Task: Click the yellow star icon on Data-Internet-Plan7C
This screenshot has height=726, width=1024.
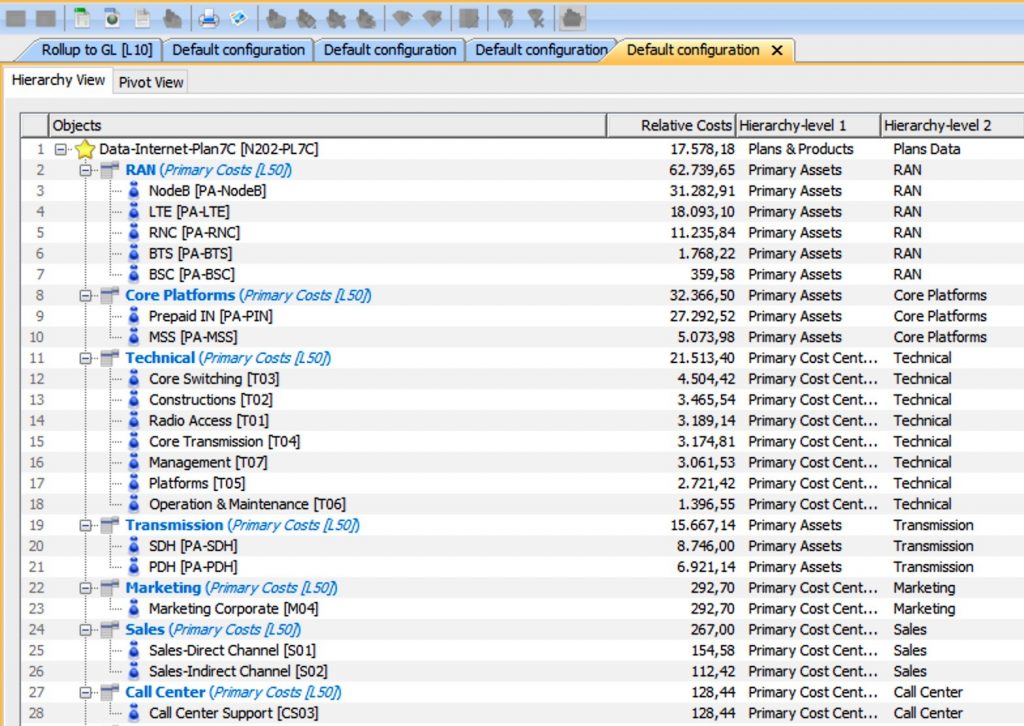Action: coord(85,149)
